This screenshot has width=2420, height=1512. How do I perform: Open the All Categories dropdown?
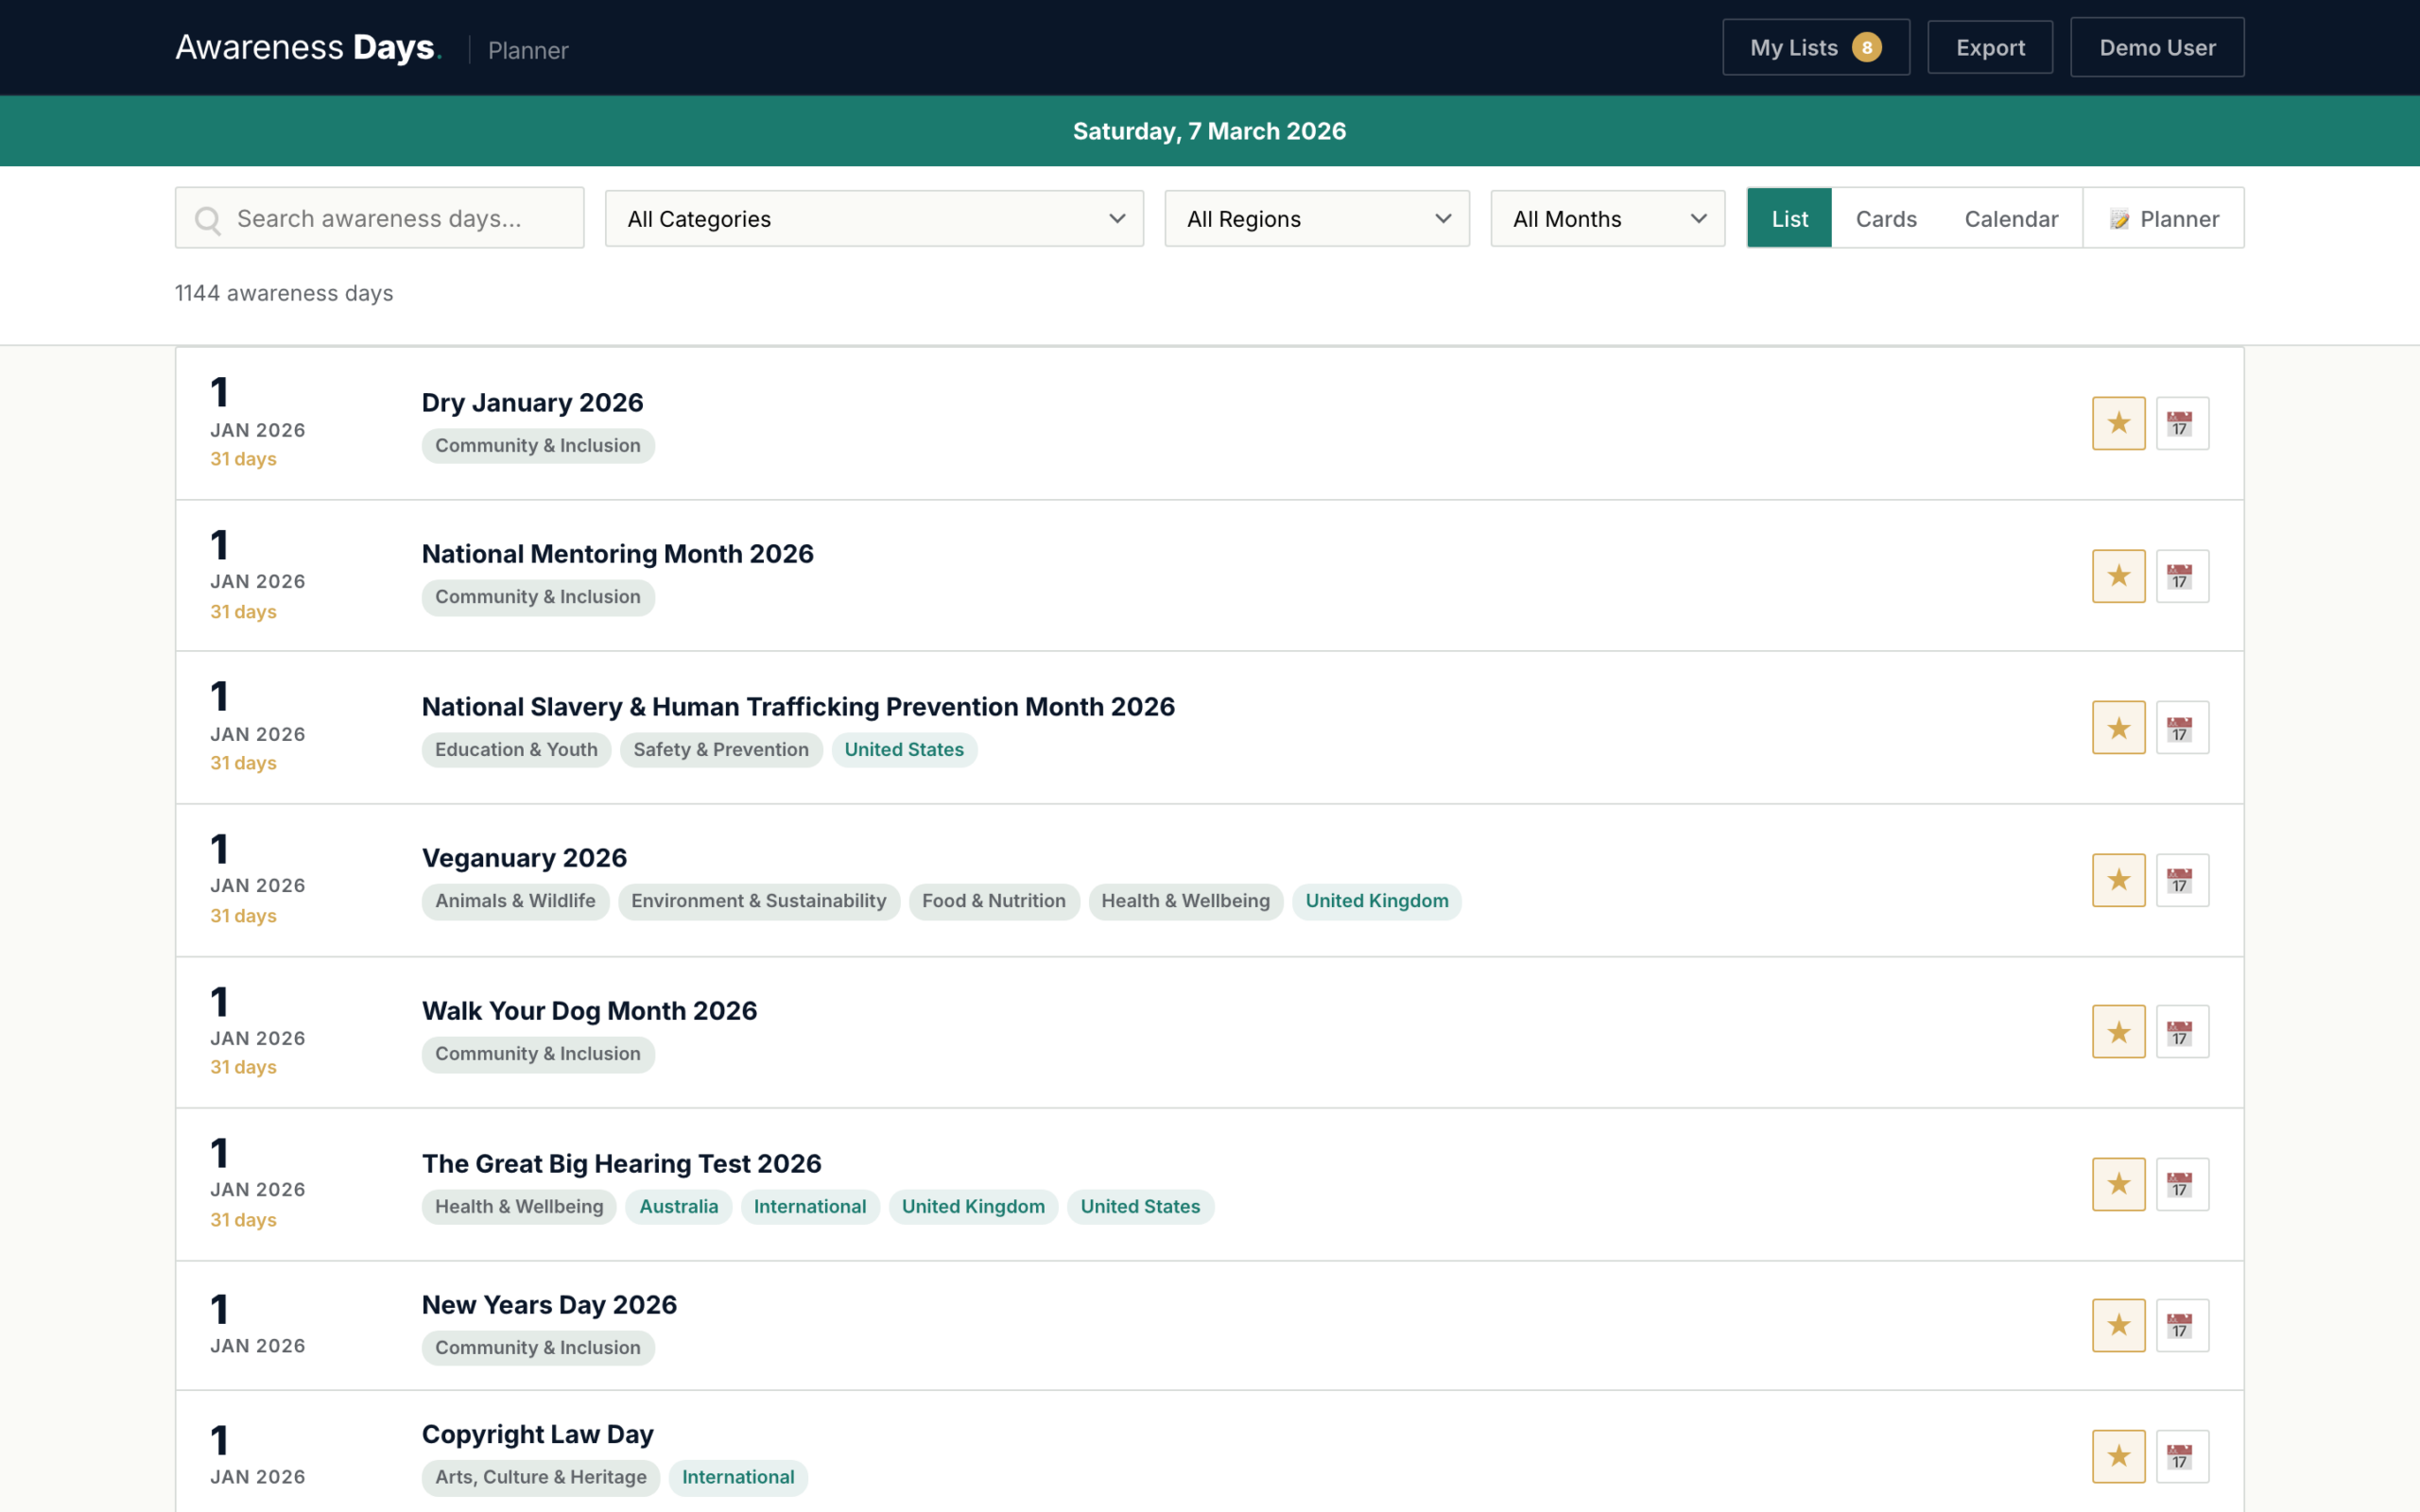coord(873,219)
